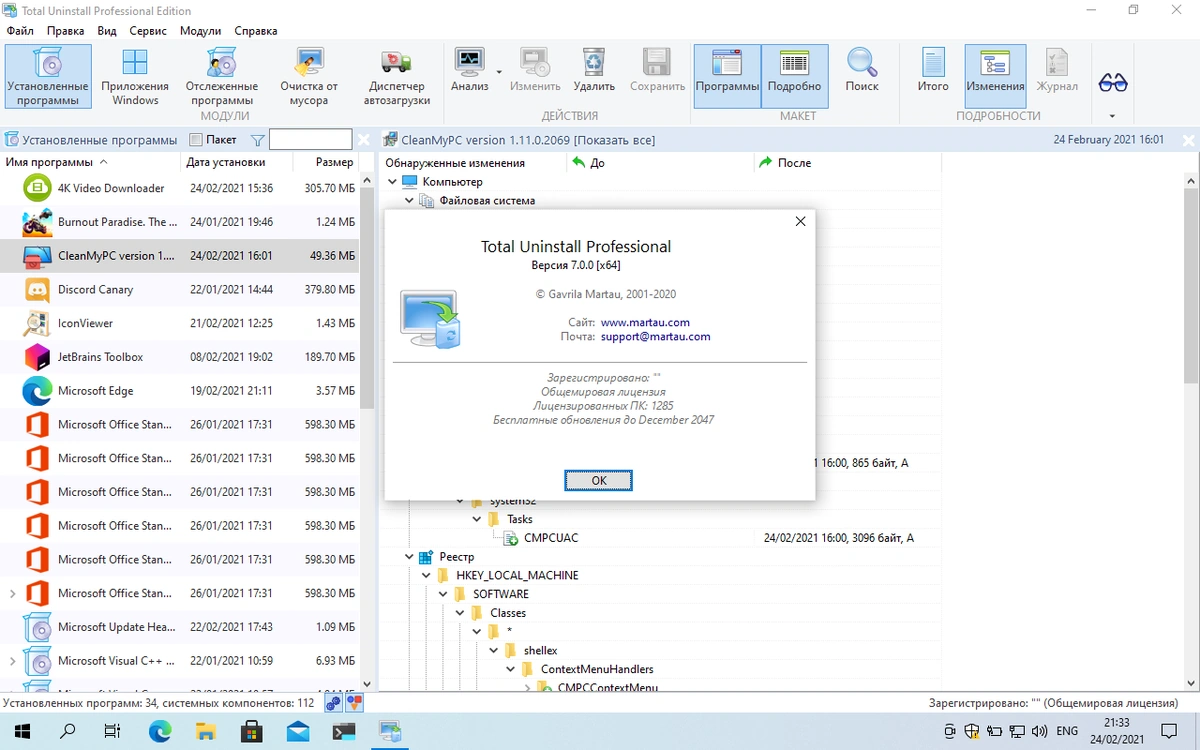This screenshot has height=750, width=1200.
Task: Collapse the Tasks folder node
Action: [477, 520]
